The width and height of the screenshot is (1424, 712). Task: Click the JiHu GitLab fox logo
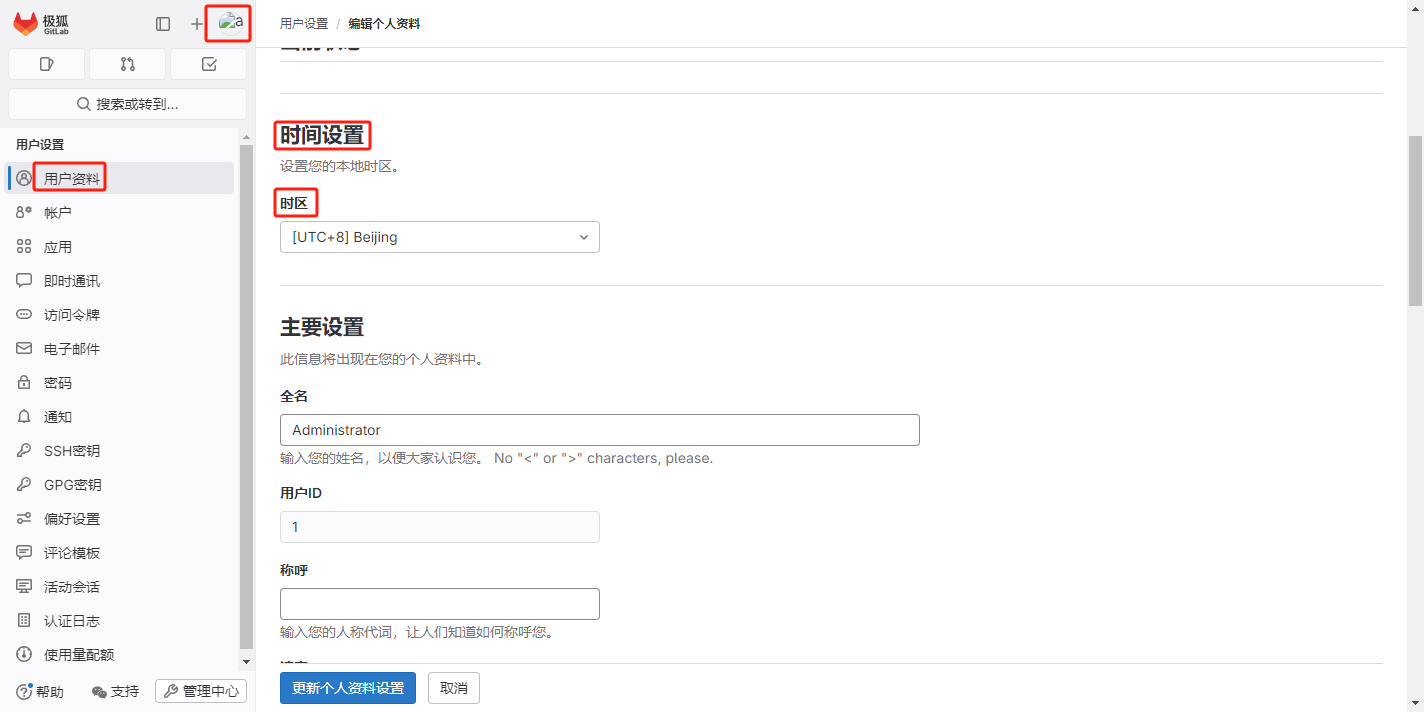pos(26,24)
